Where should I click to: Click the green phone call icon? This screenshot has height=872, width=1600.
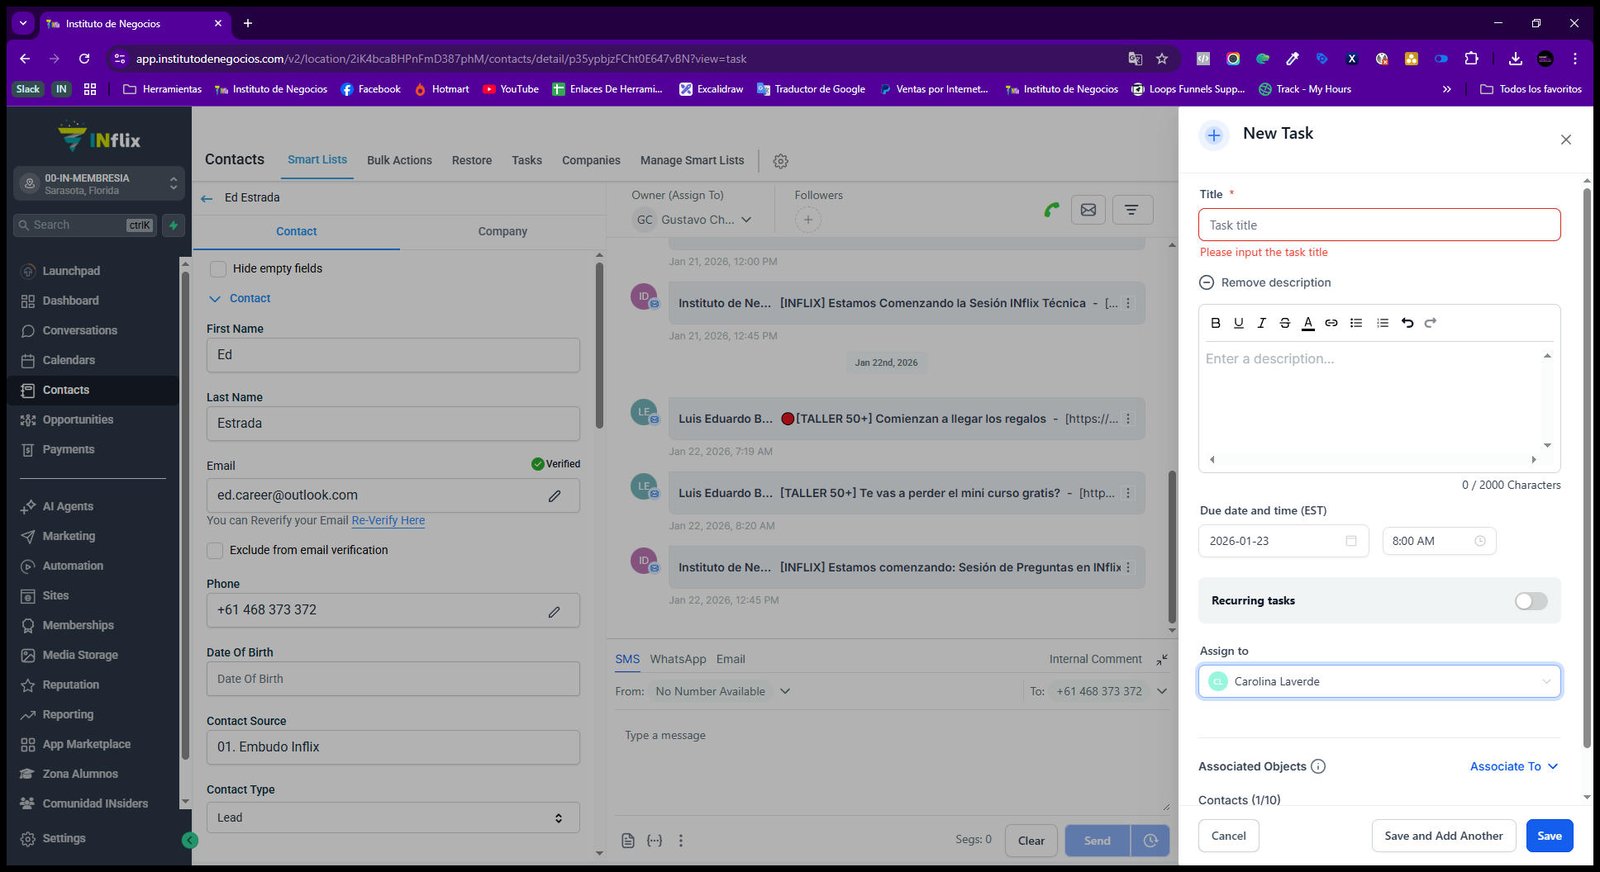[1051, 210]
